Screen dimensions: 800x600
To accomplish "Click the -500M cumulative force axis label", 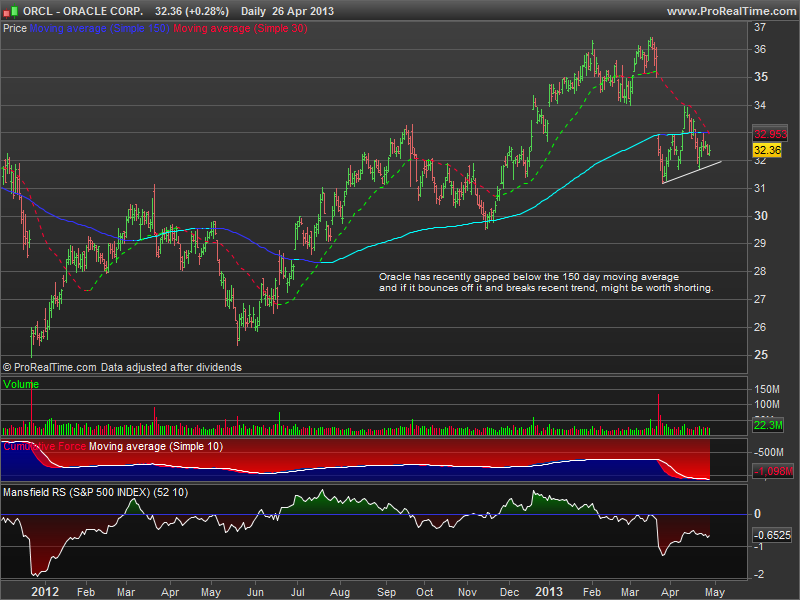I will [768, 452].
